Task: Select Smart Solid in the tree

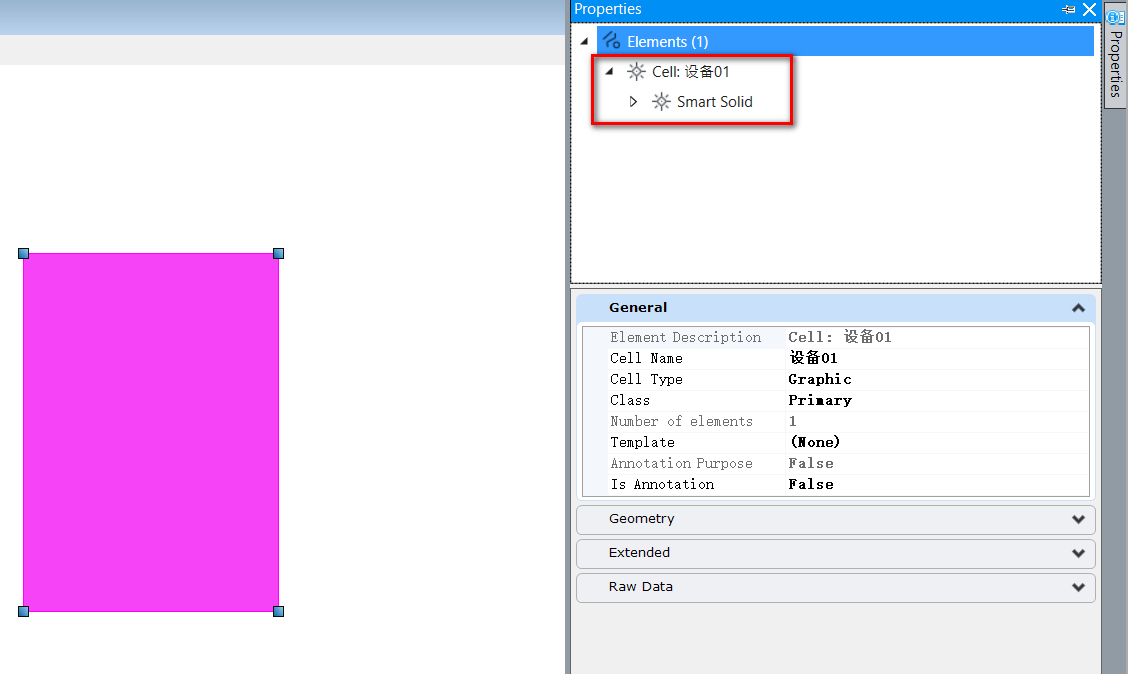Action: (714, 102)
